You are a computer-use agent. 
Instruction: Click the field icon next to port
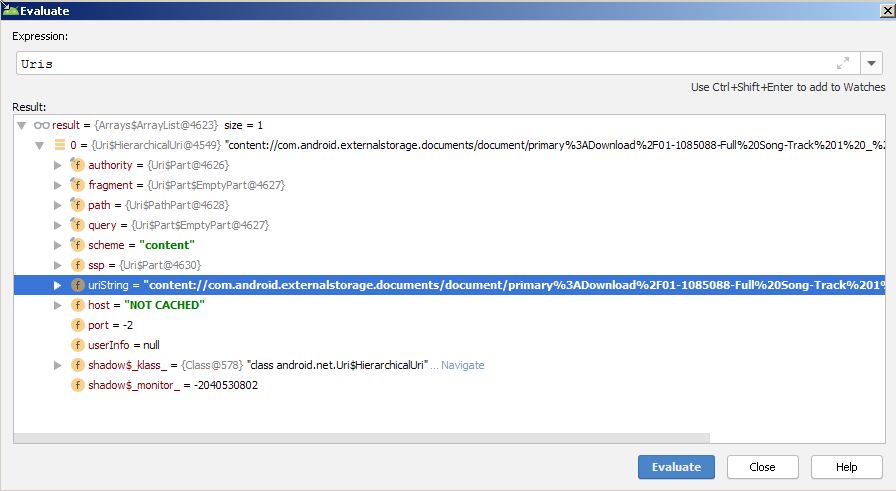(x=77, y=325)
